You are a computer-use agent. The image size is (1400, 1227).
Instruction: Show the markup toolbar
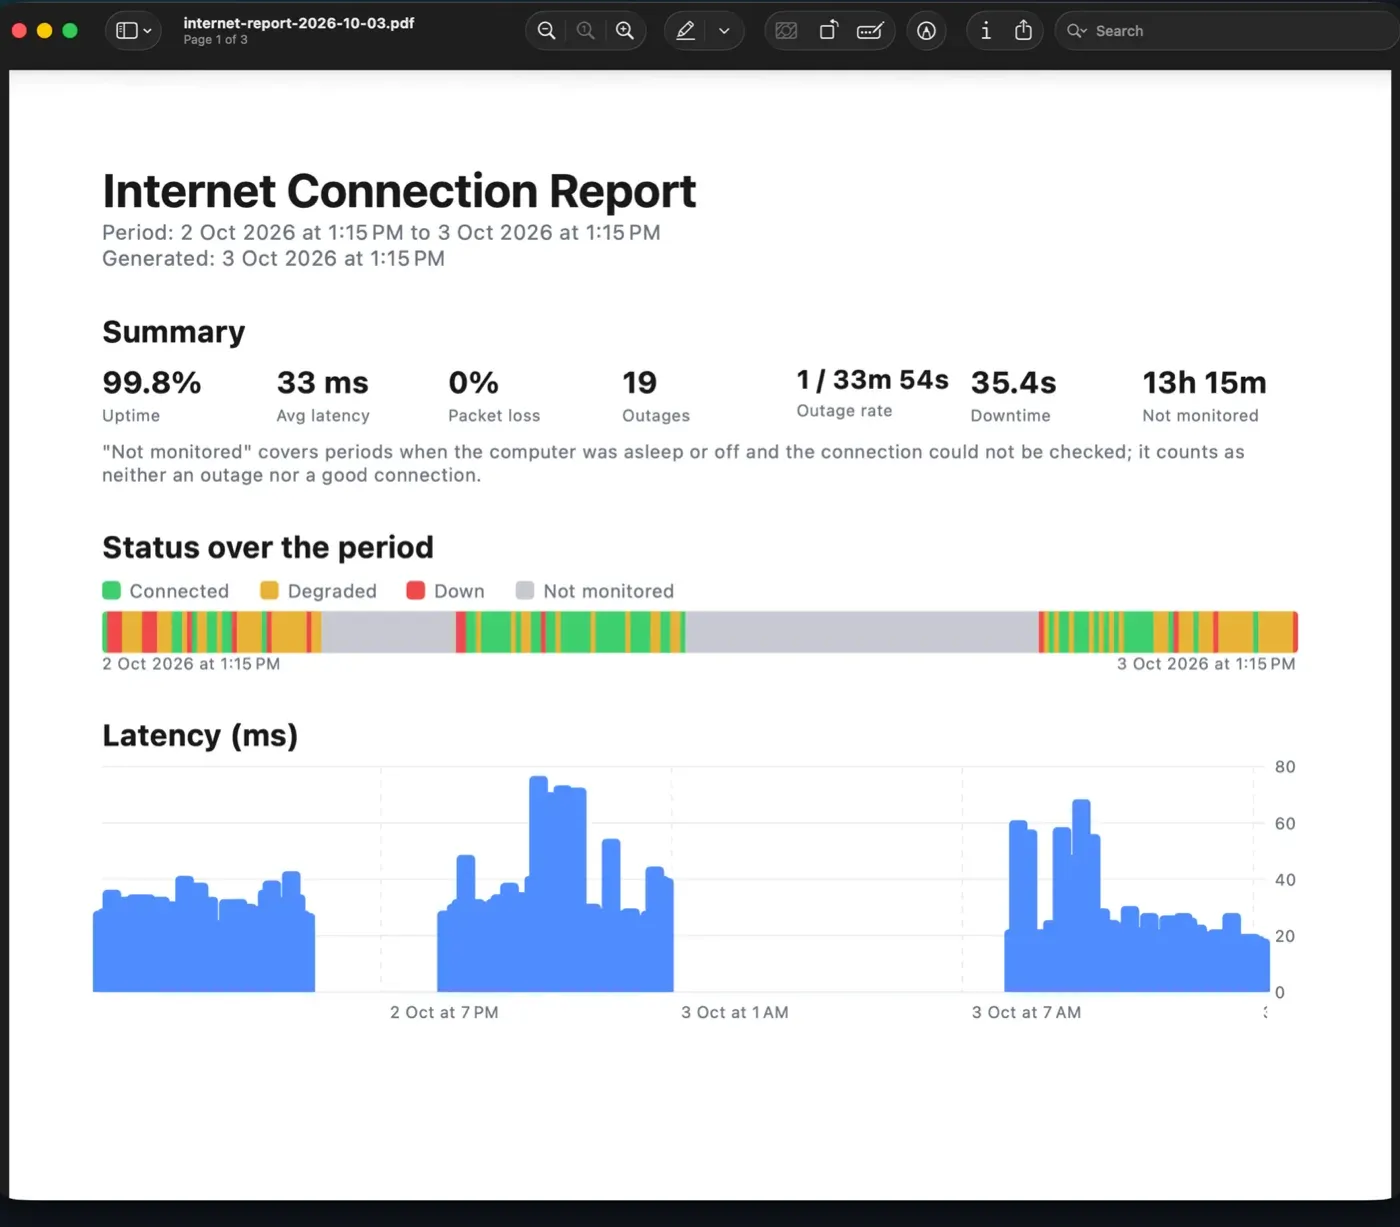[927, 31]
